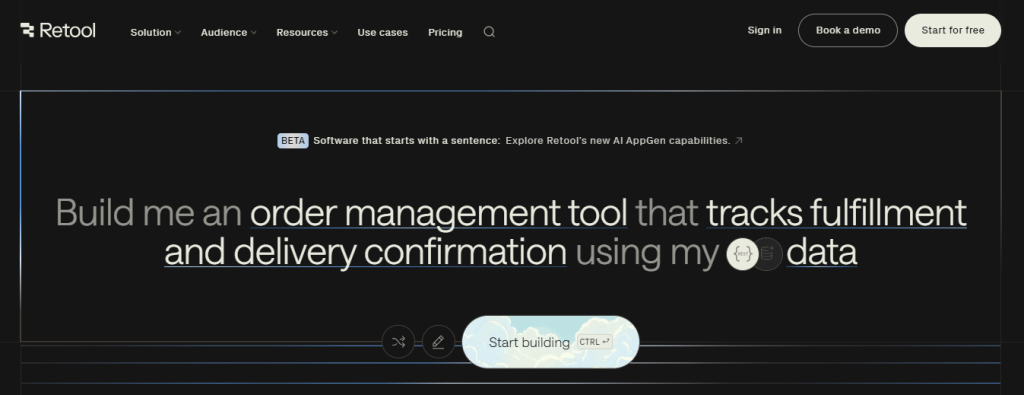The width and height of the screenshot is (1024, 395).
Task: Click 'Software that starts with a sentence:' text
Action: pos(407,140)
